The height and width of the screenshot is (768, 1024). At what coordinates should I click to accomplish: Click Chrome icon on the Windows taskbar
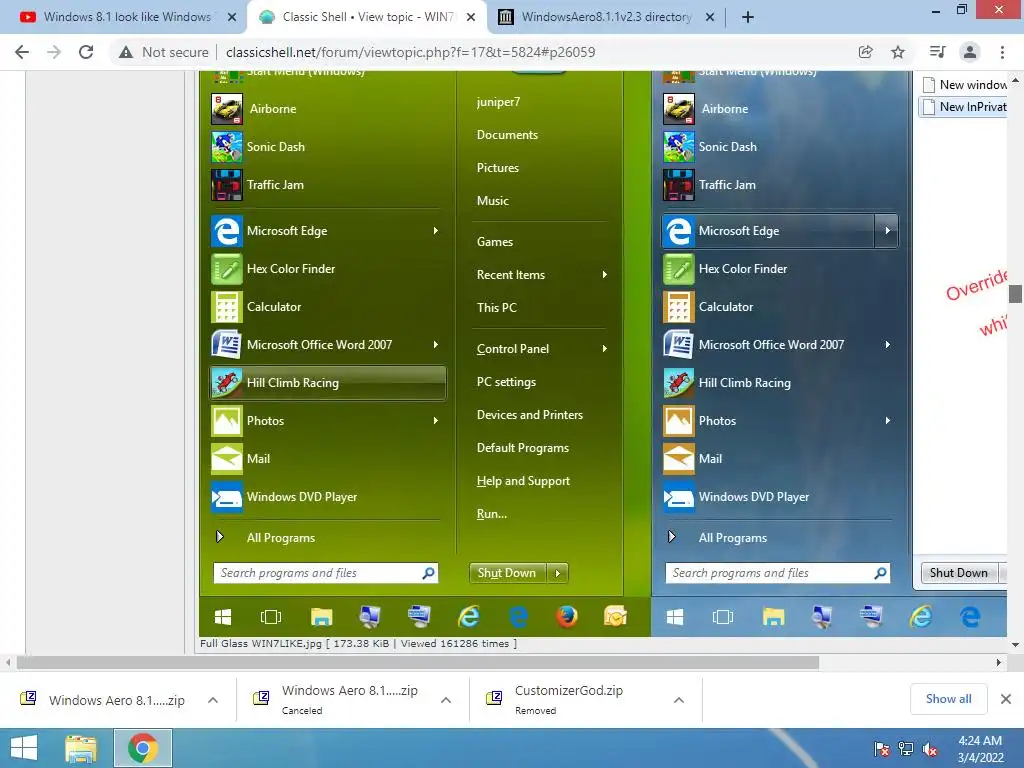143,748
